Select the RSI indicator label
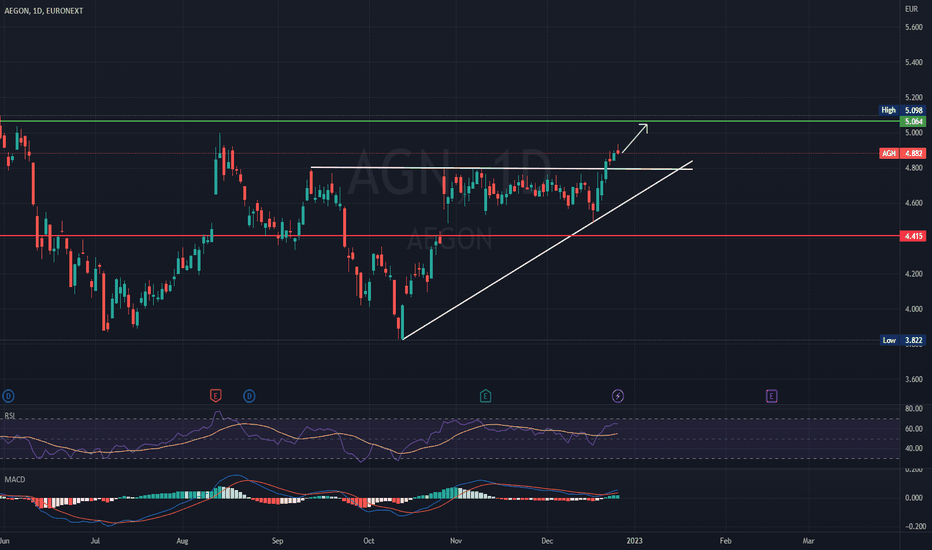Screen dimensions: 932x550 pyautogui.click(x=10, y=416)
